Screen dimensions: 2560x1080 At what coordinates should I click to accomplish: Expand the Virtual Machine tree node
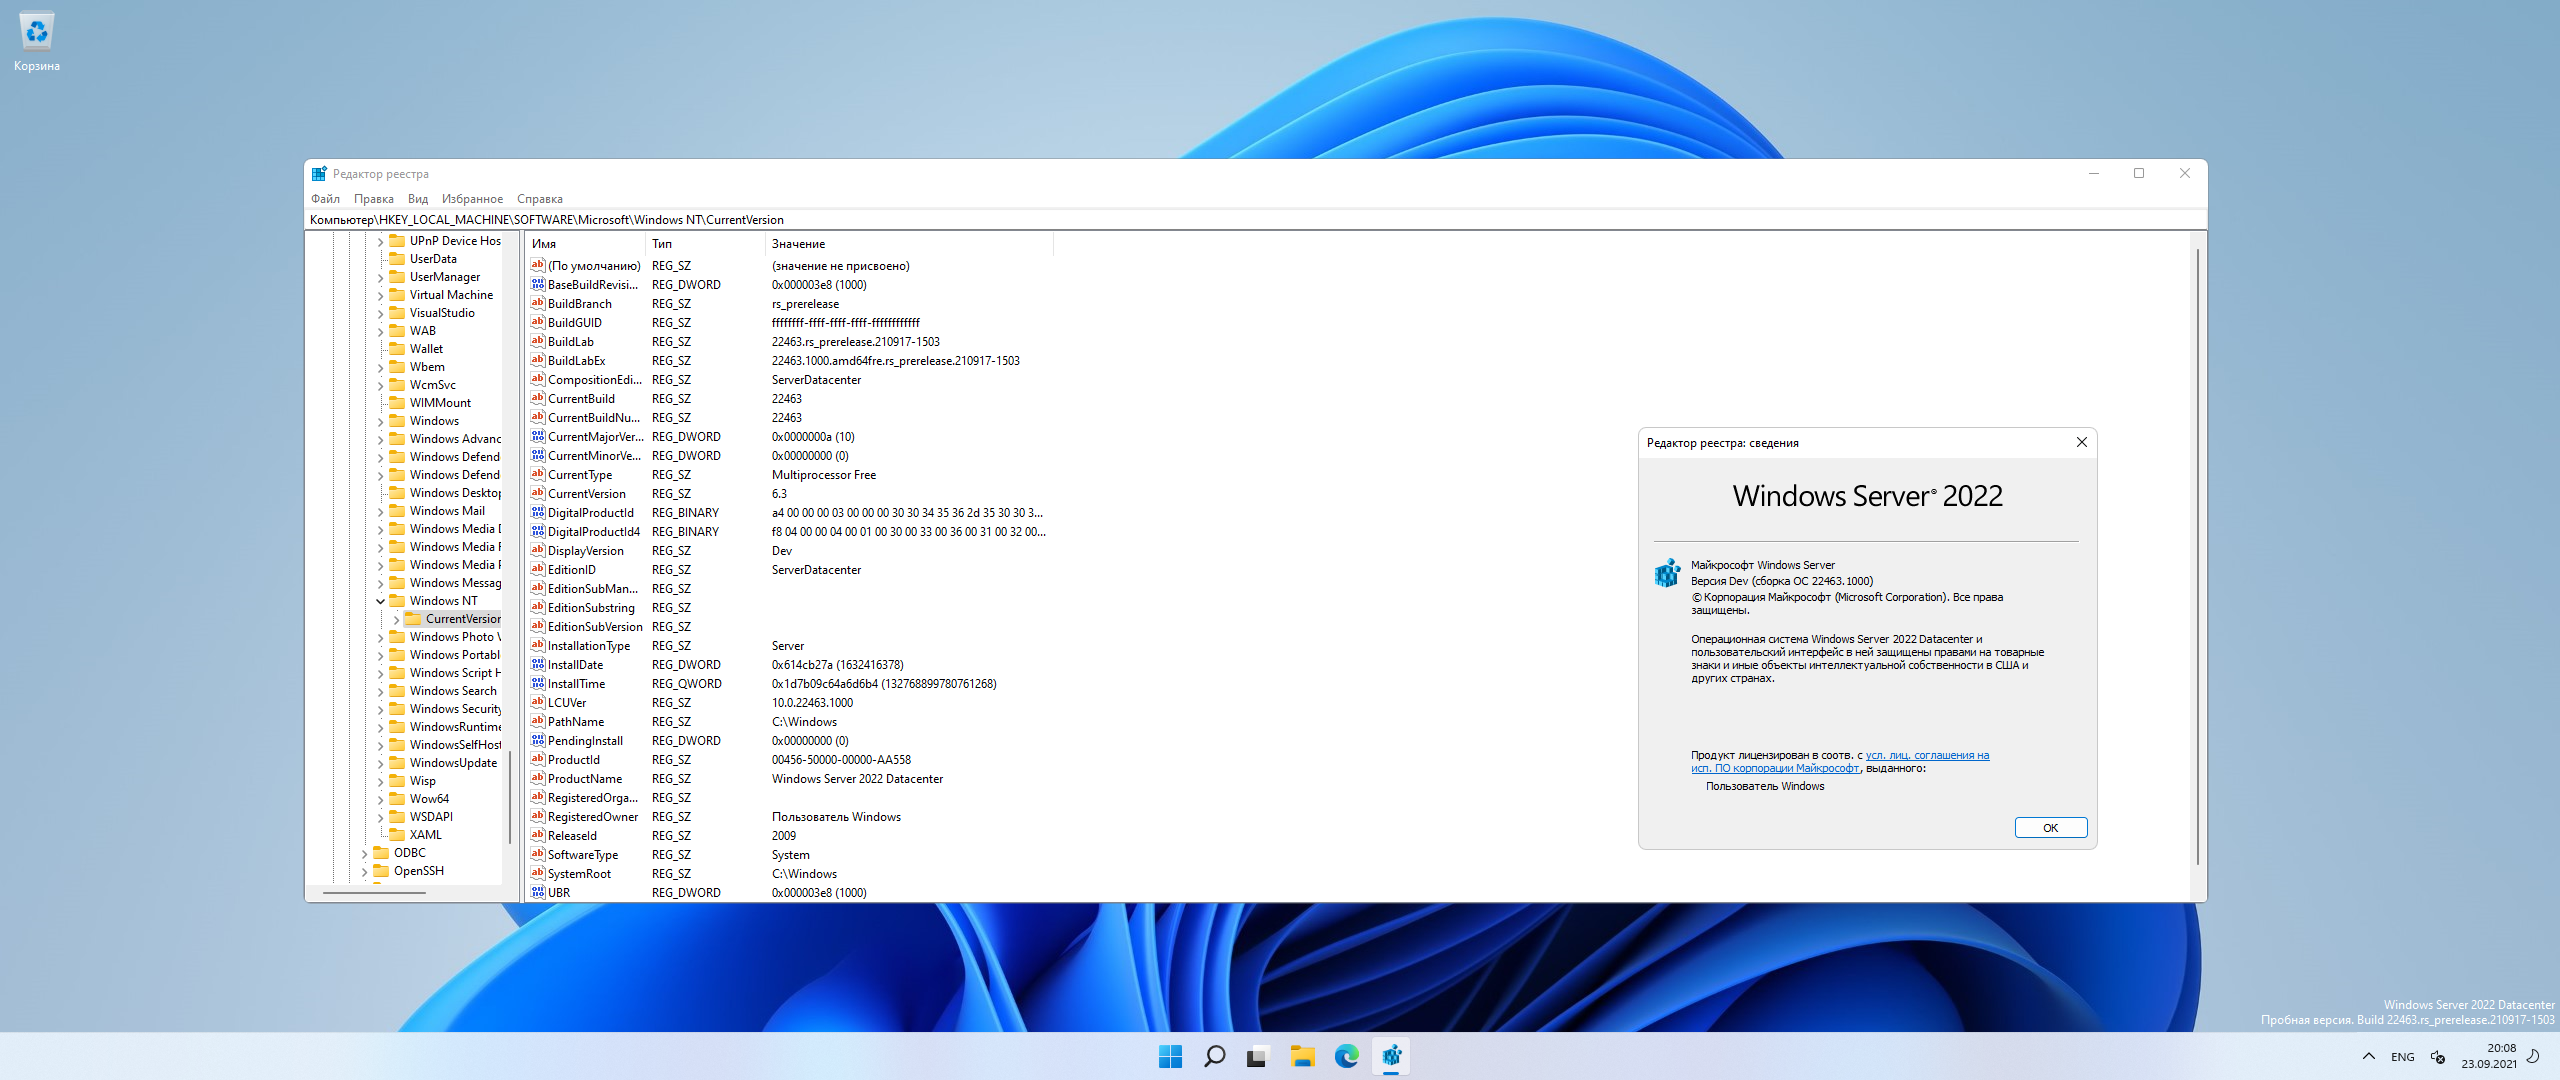(x=380, y=295)
